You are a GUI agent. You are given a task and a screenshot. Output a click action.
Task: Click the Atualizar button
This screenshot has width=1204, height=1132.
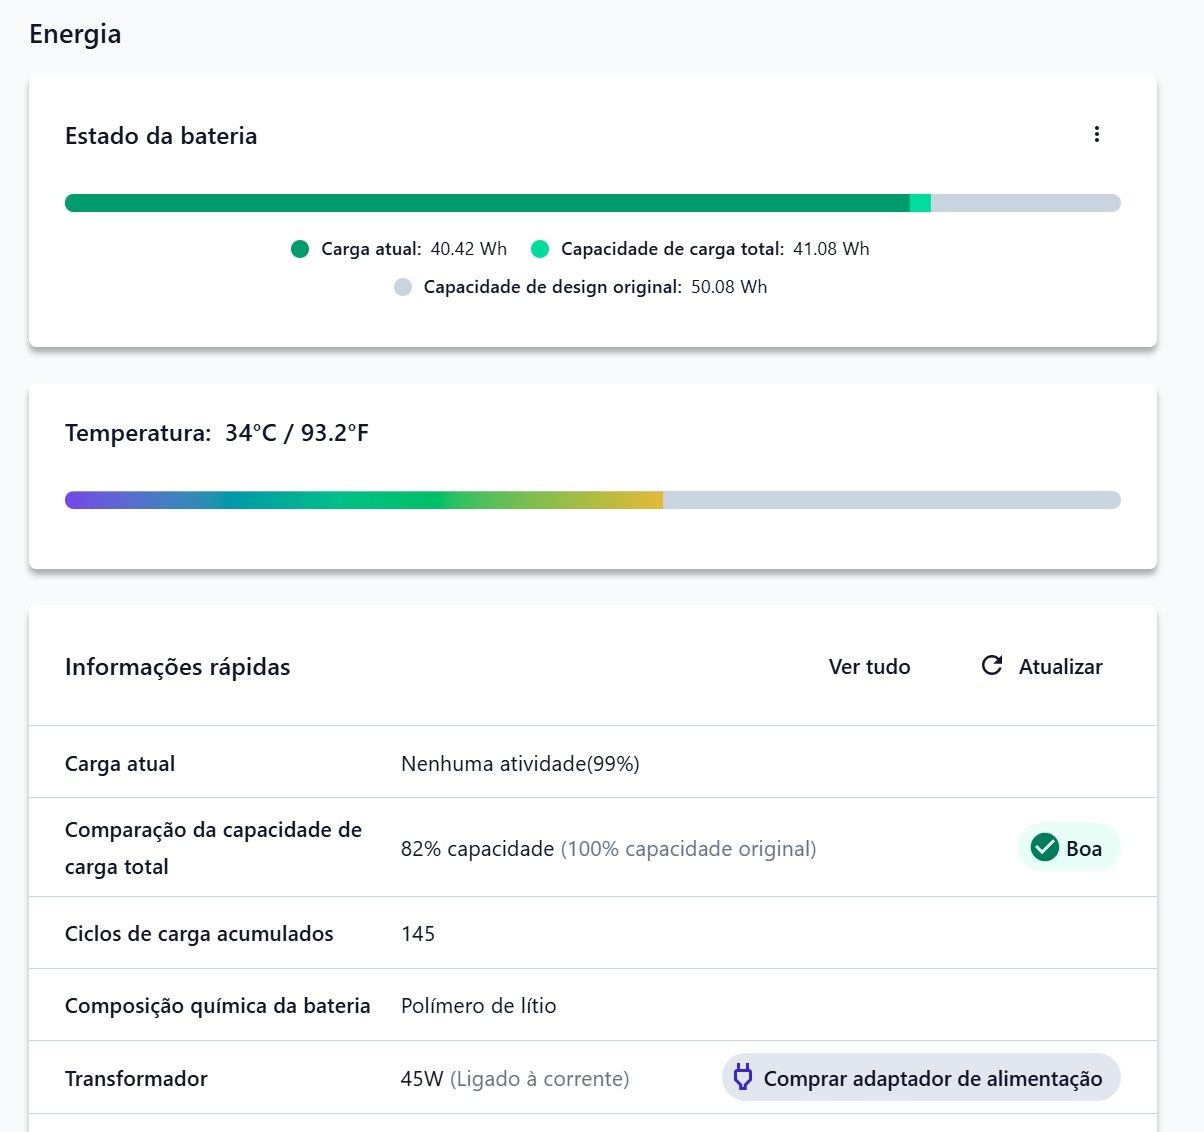(x=1042, y=667)
